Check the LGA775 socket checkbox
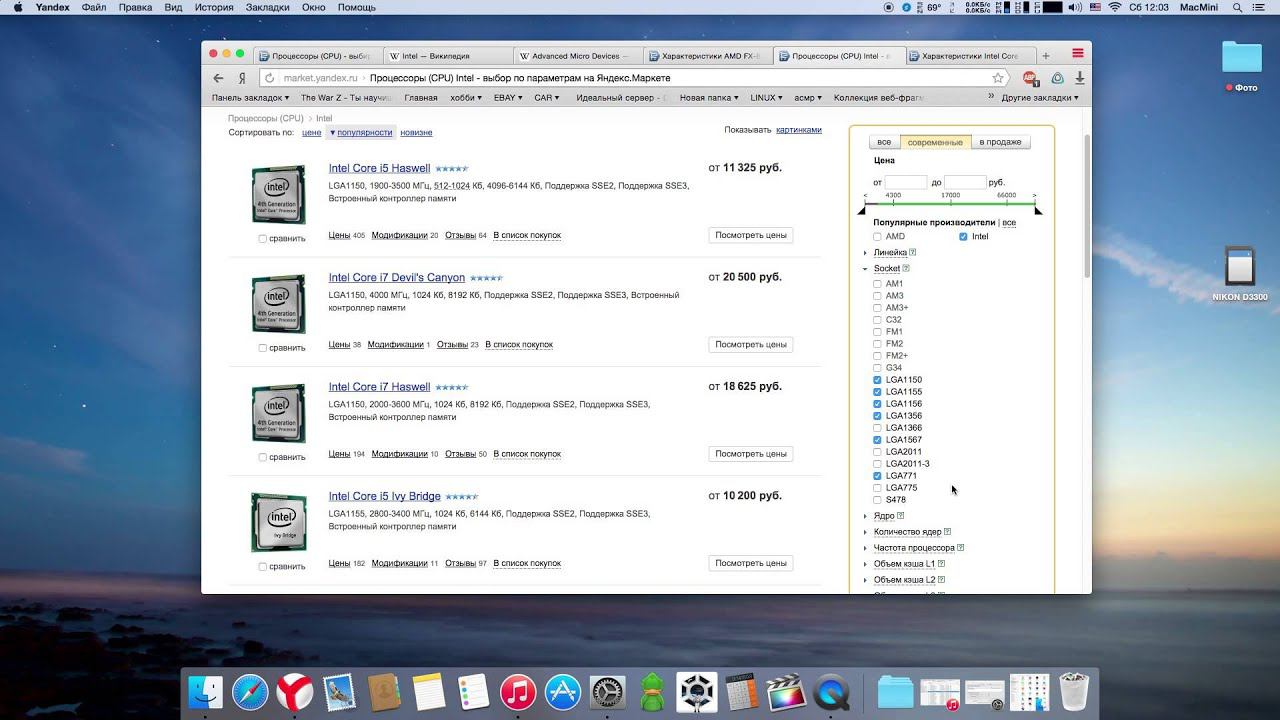 [877, 488]
